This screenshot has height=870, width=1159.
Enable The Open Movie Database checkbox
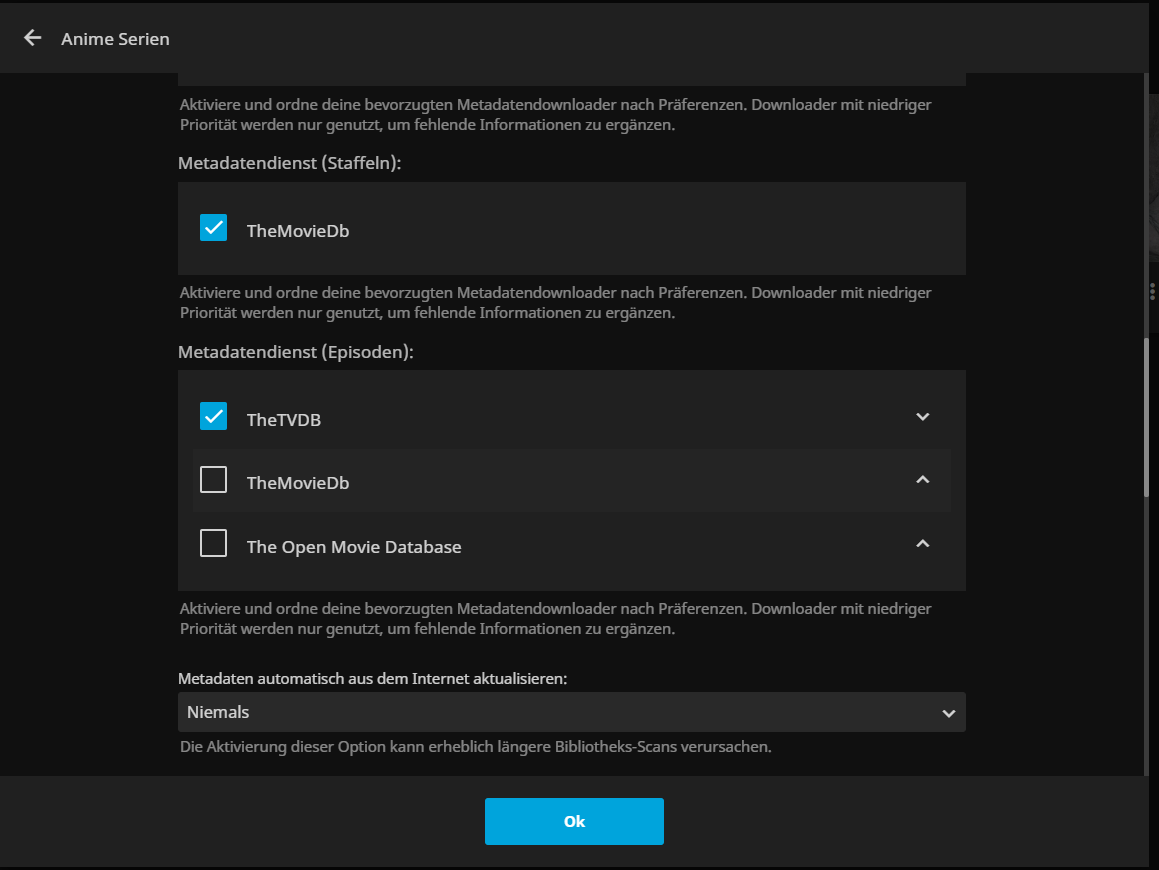tap(214, 544)
